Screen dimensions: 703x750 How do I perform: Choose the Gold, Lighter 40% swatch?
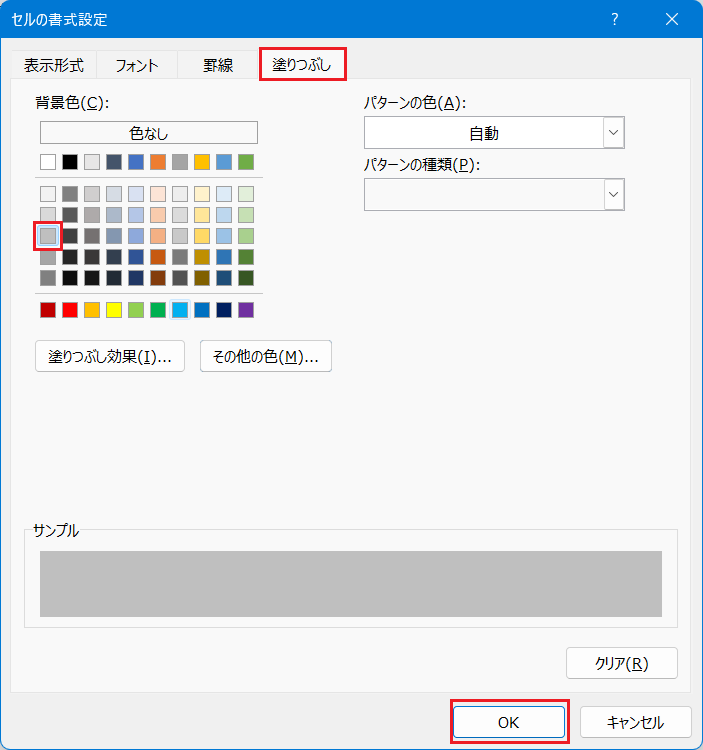coord(202,236)
